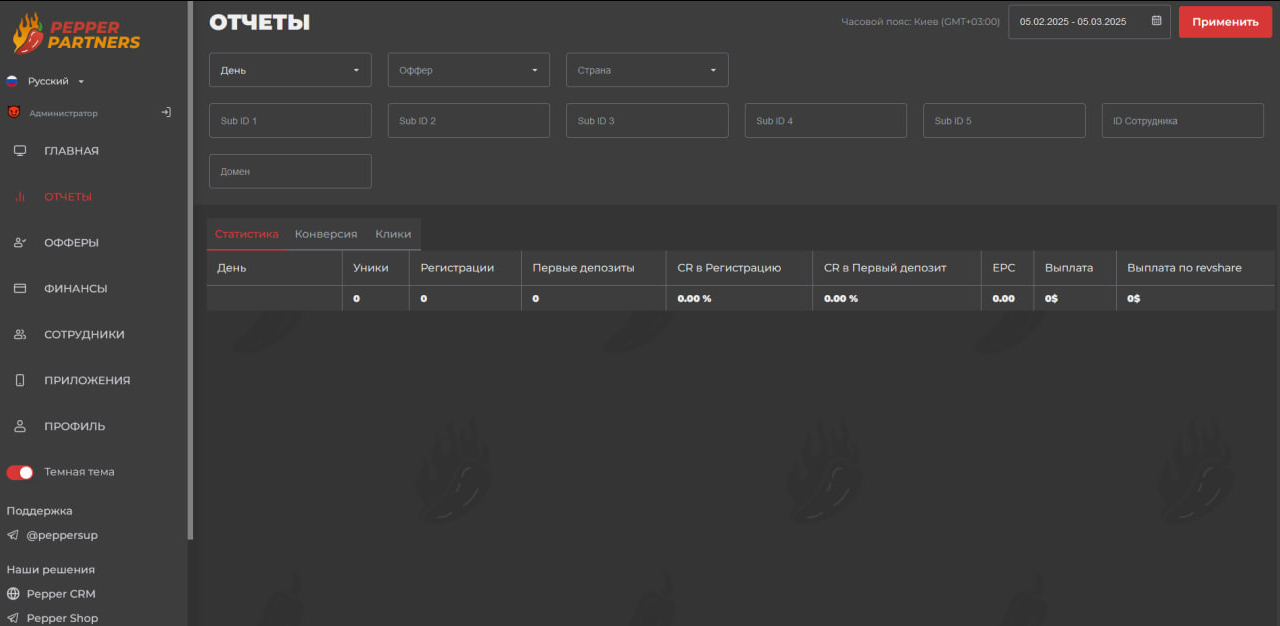Click the Pepper Partners logo
The height and width of the screenshot is (626, 1280).
click(77, 33)
